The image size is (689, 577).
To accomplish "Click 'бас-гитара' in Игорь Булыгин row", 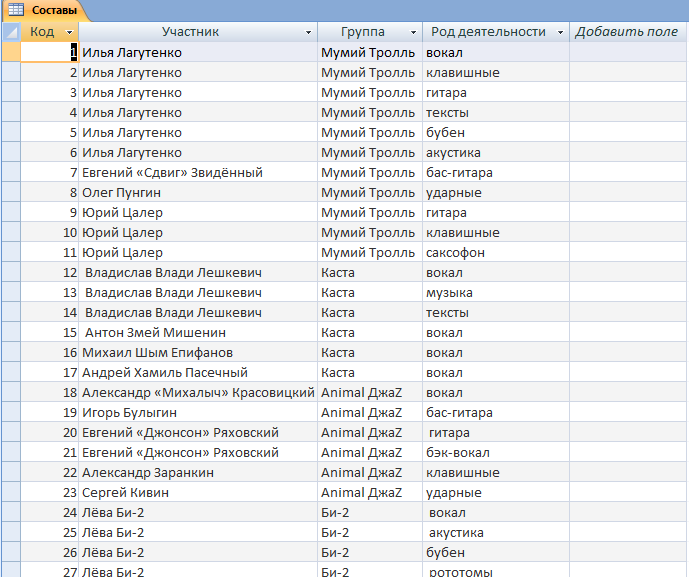I will (496, 413).
